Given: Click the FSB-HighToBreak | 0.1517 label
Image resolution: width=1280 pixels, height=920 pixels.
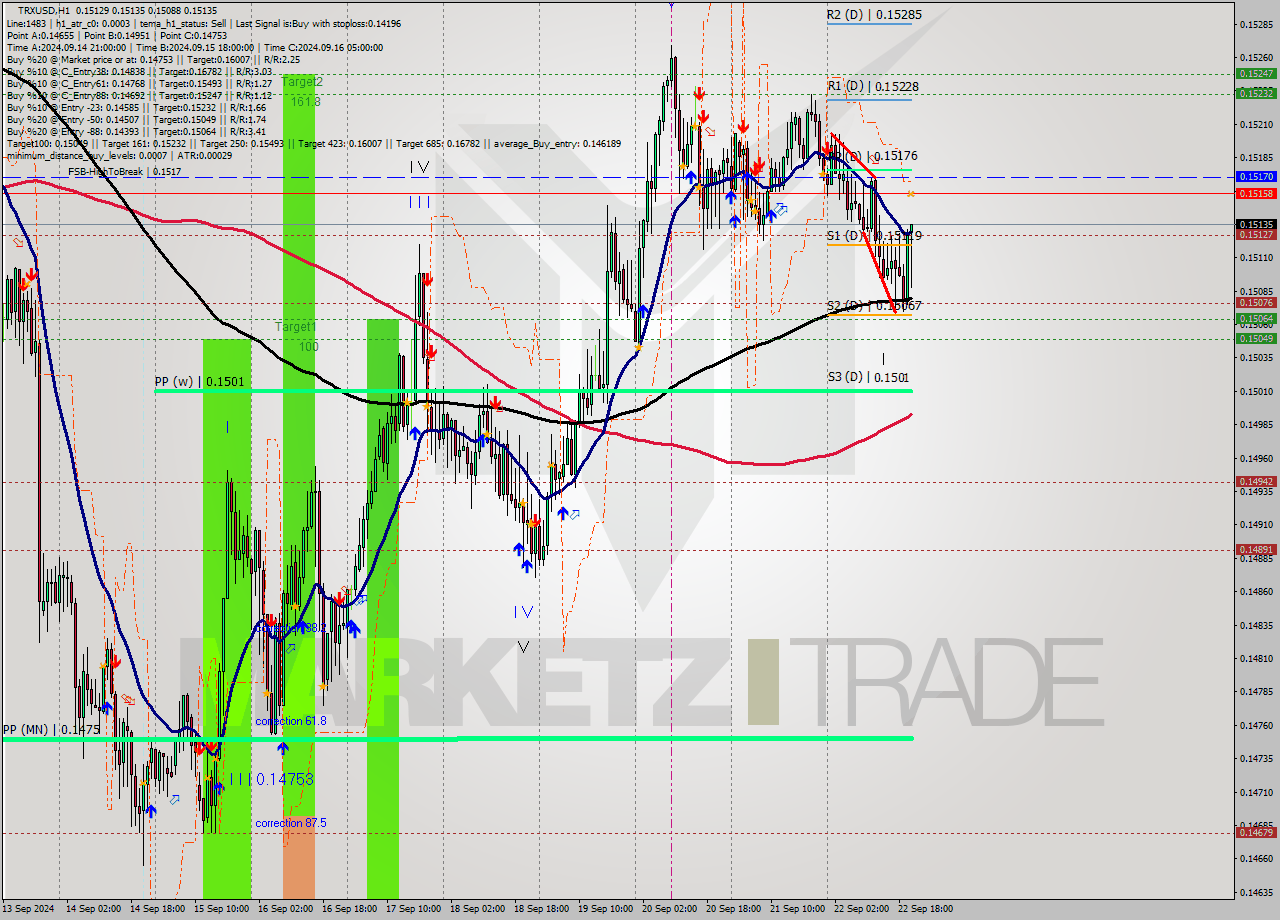Looking at the screenshot, I should (x=125, y=172).
